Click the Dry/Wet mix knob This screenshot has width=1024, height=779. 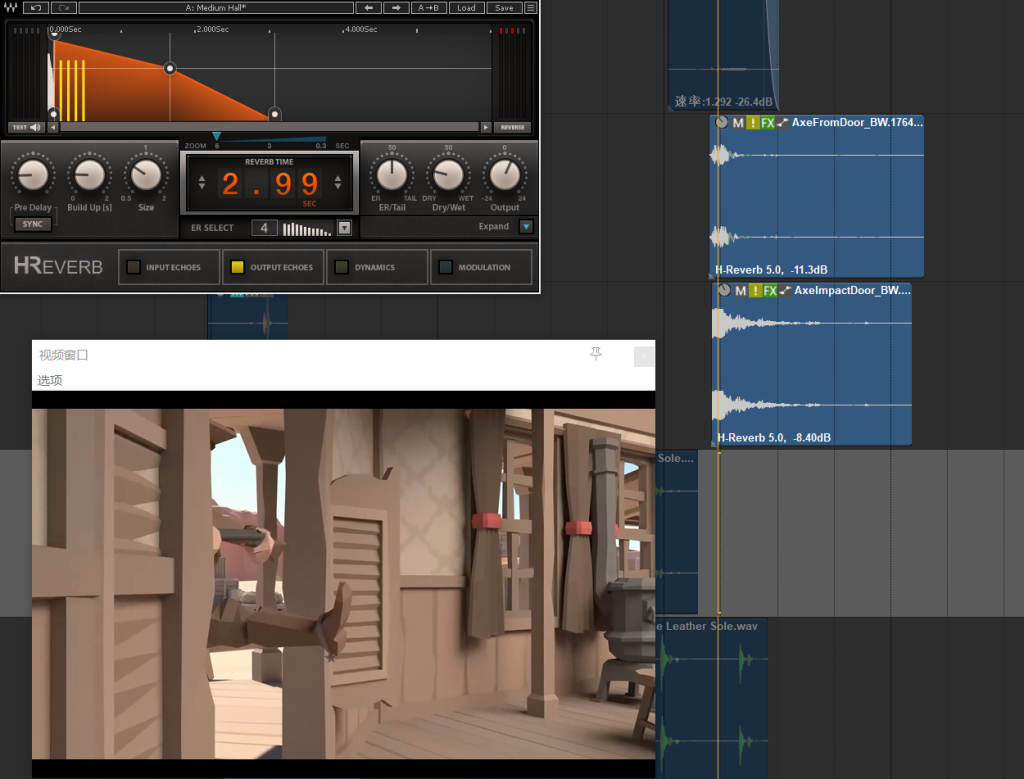tap(449, 175)
